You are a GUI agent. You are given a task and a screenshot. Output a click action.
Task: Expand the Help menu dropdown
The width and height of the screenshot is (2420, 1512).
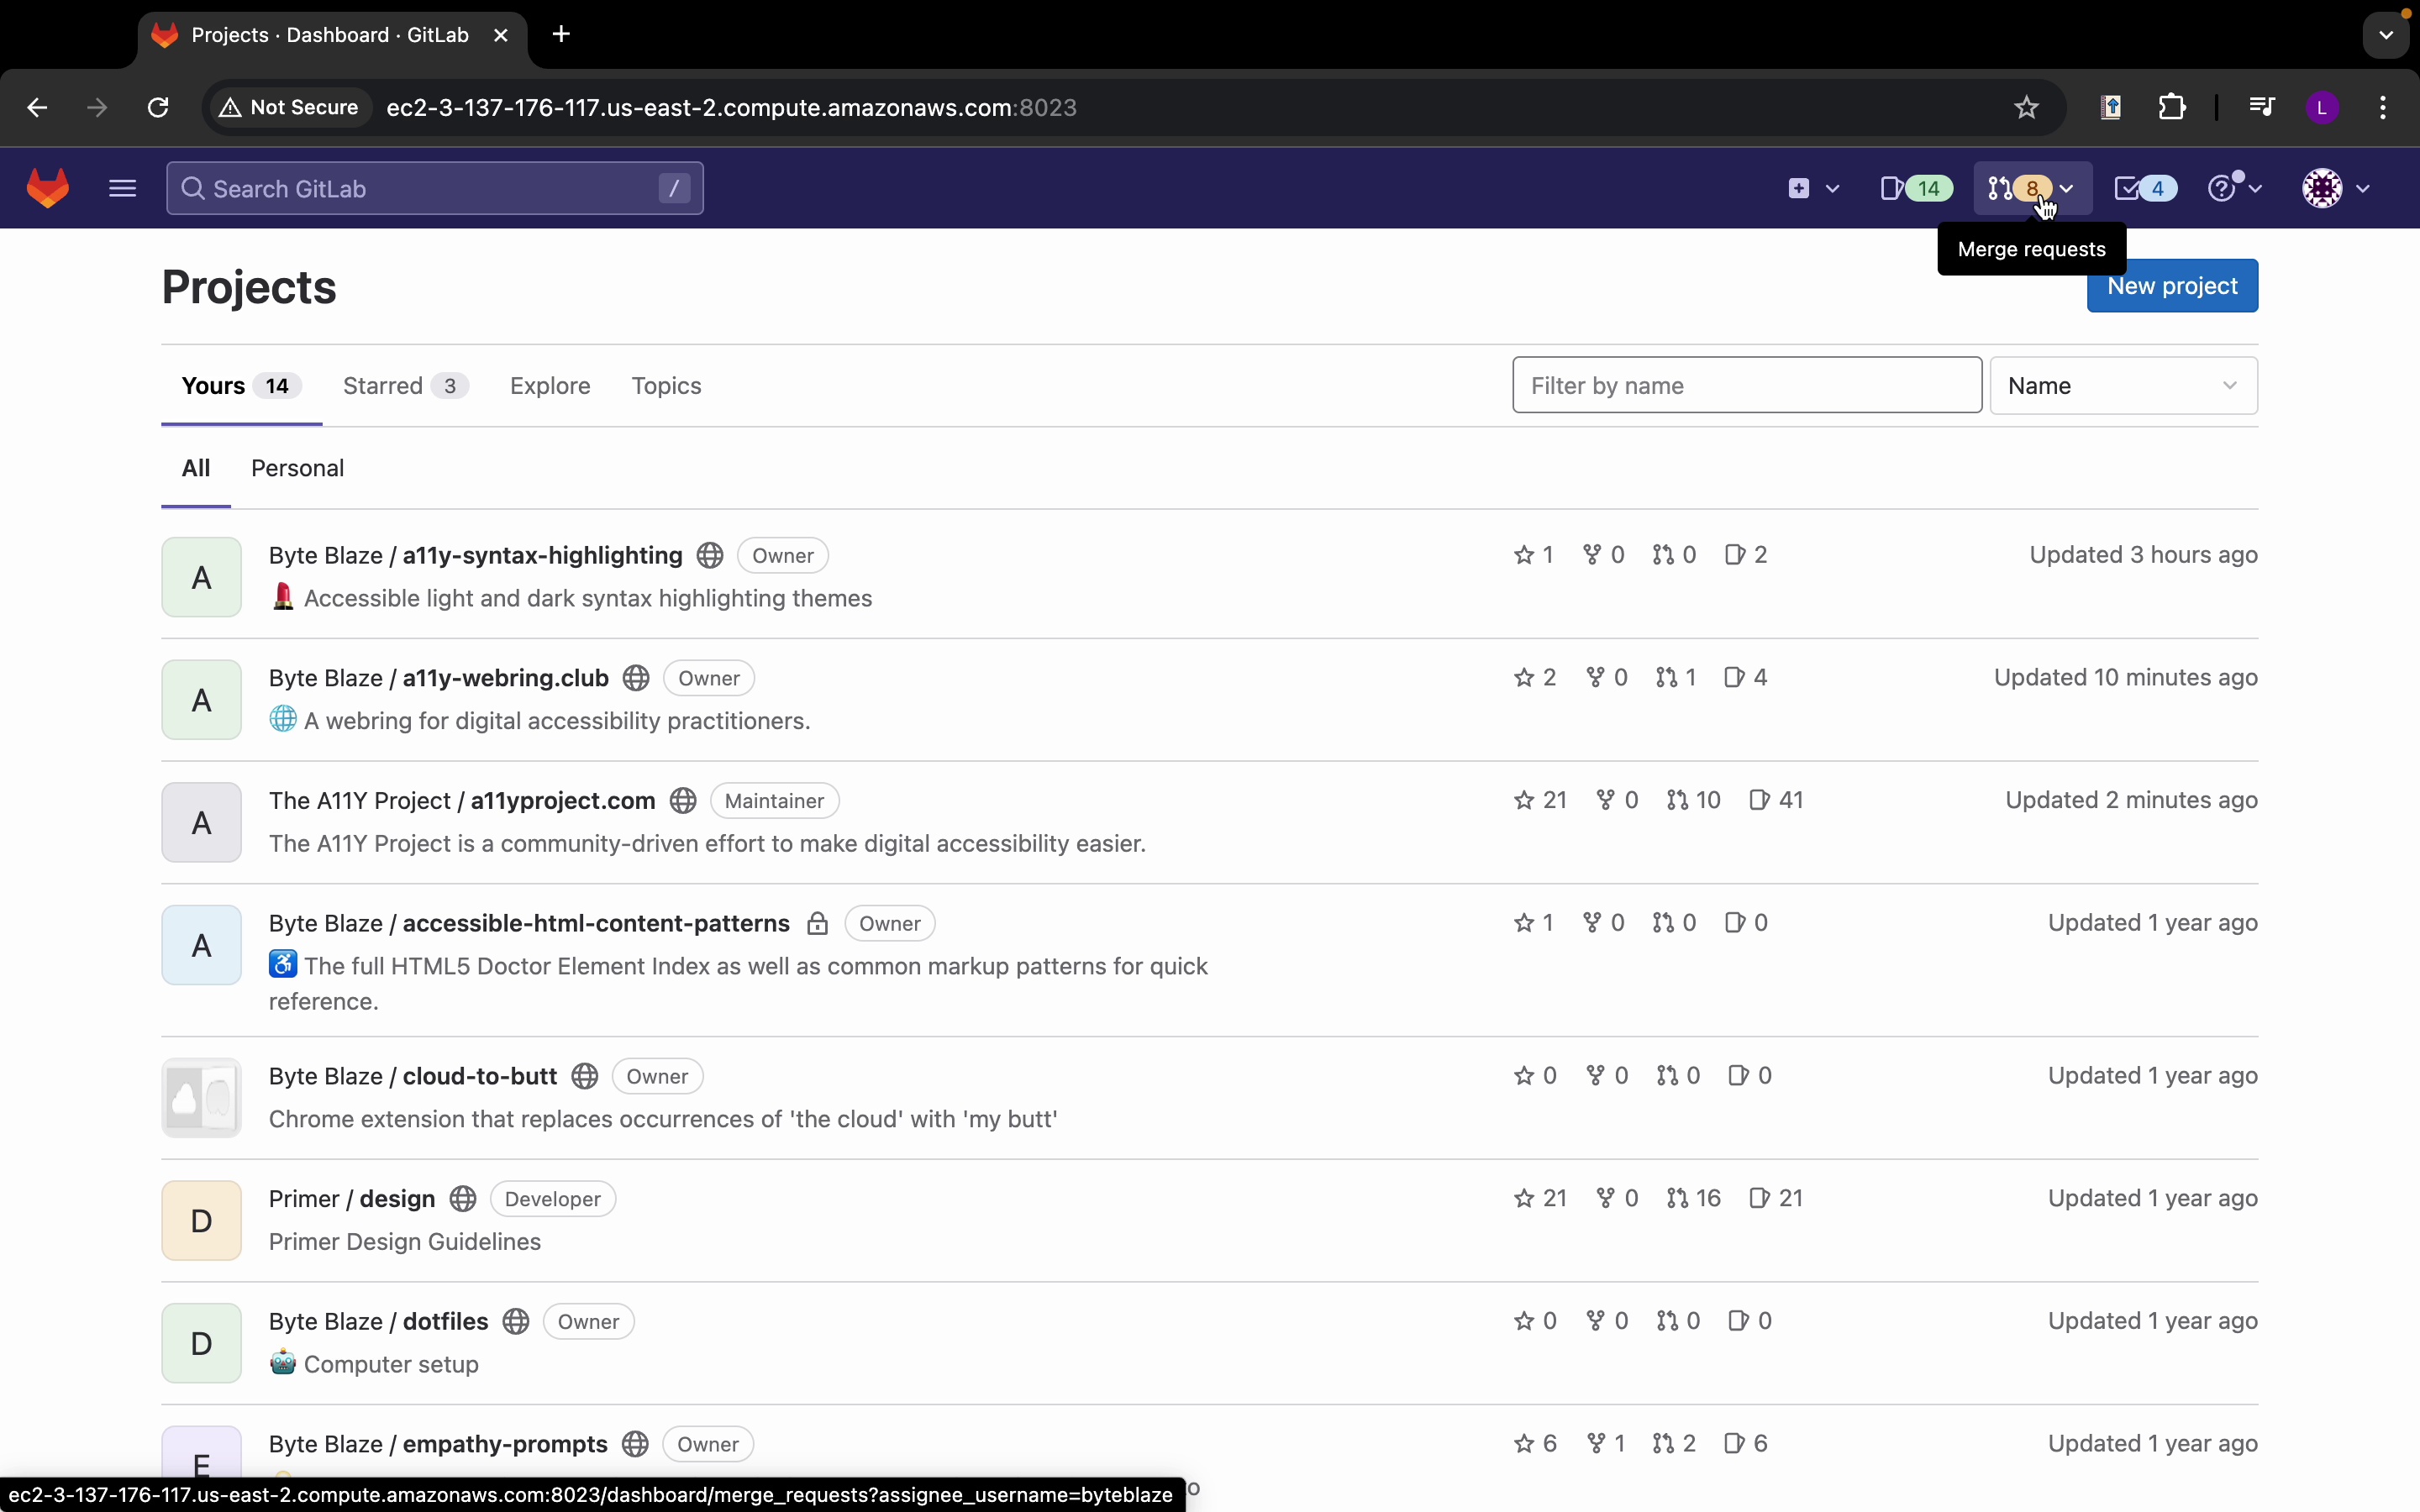coord(2235,188)
